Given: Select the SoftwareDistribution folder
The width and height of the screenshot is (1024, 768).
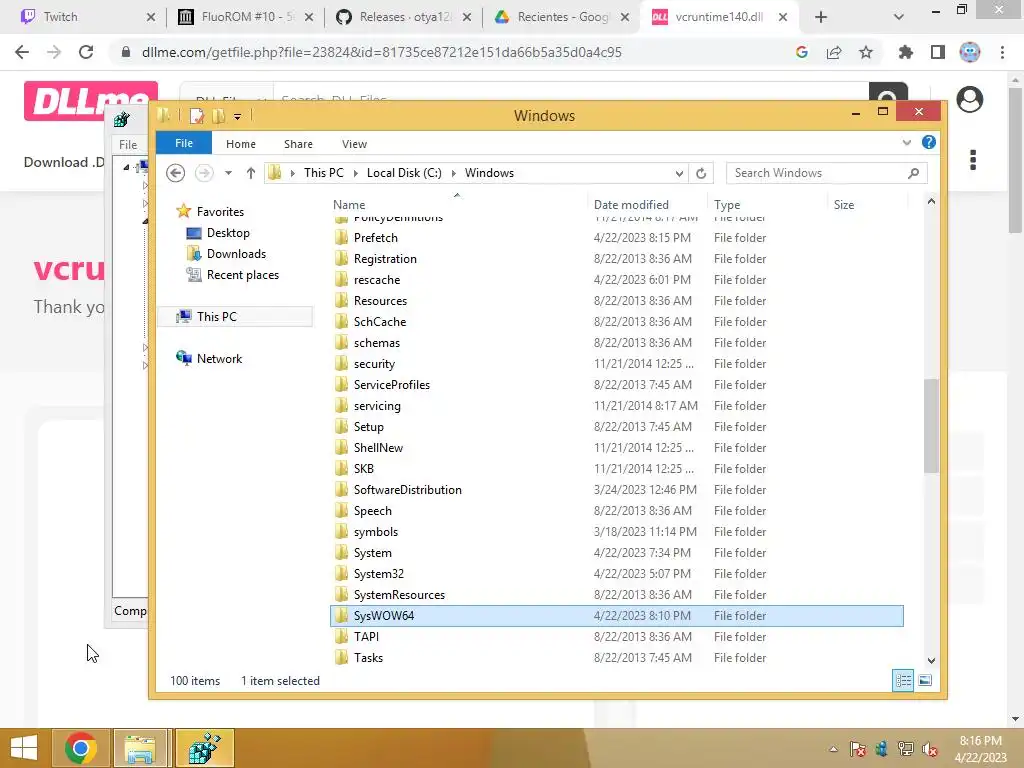Looking at the screenshot, I should point(616,490).
